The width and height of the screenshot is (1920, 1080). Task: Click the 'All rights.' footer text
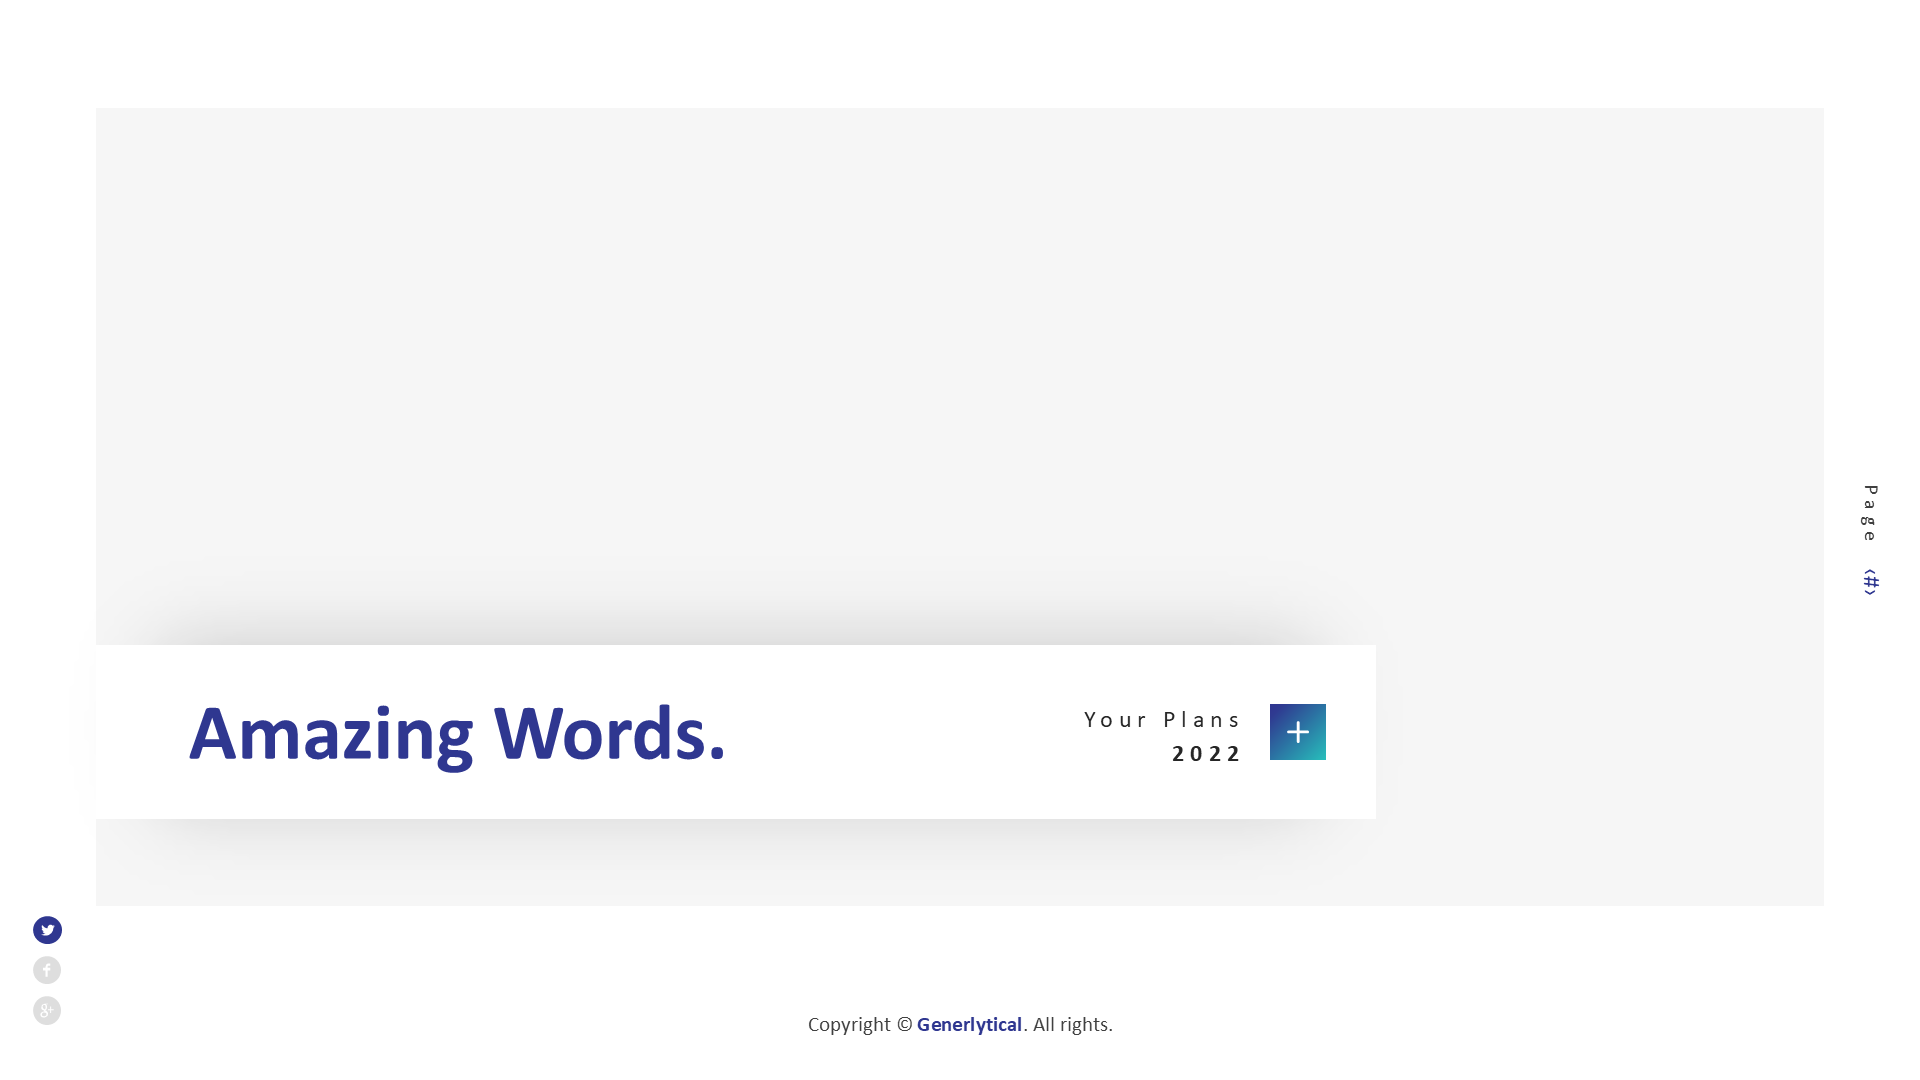[1072, 1025]
